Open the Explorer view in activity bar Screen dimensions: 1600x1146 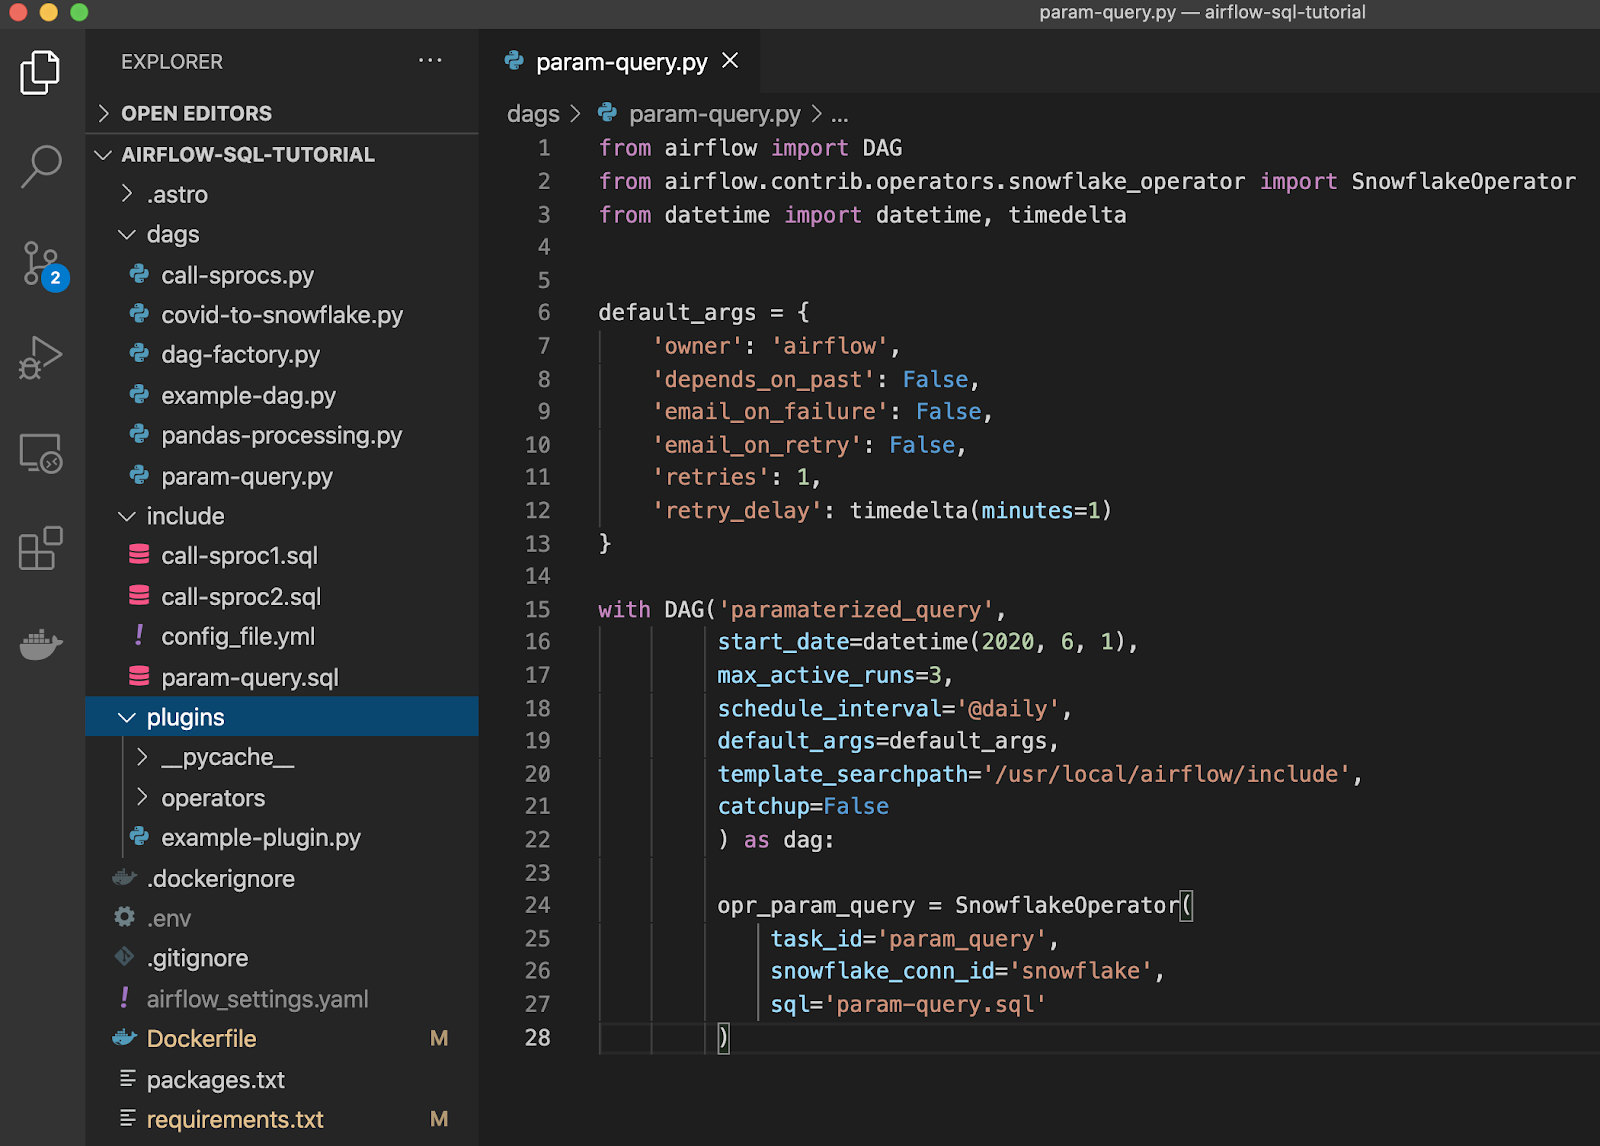[x=40, y=73]
